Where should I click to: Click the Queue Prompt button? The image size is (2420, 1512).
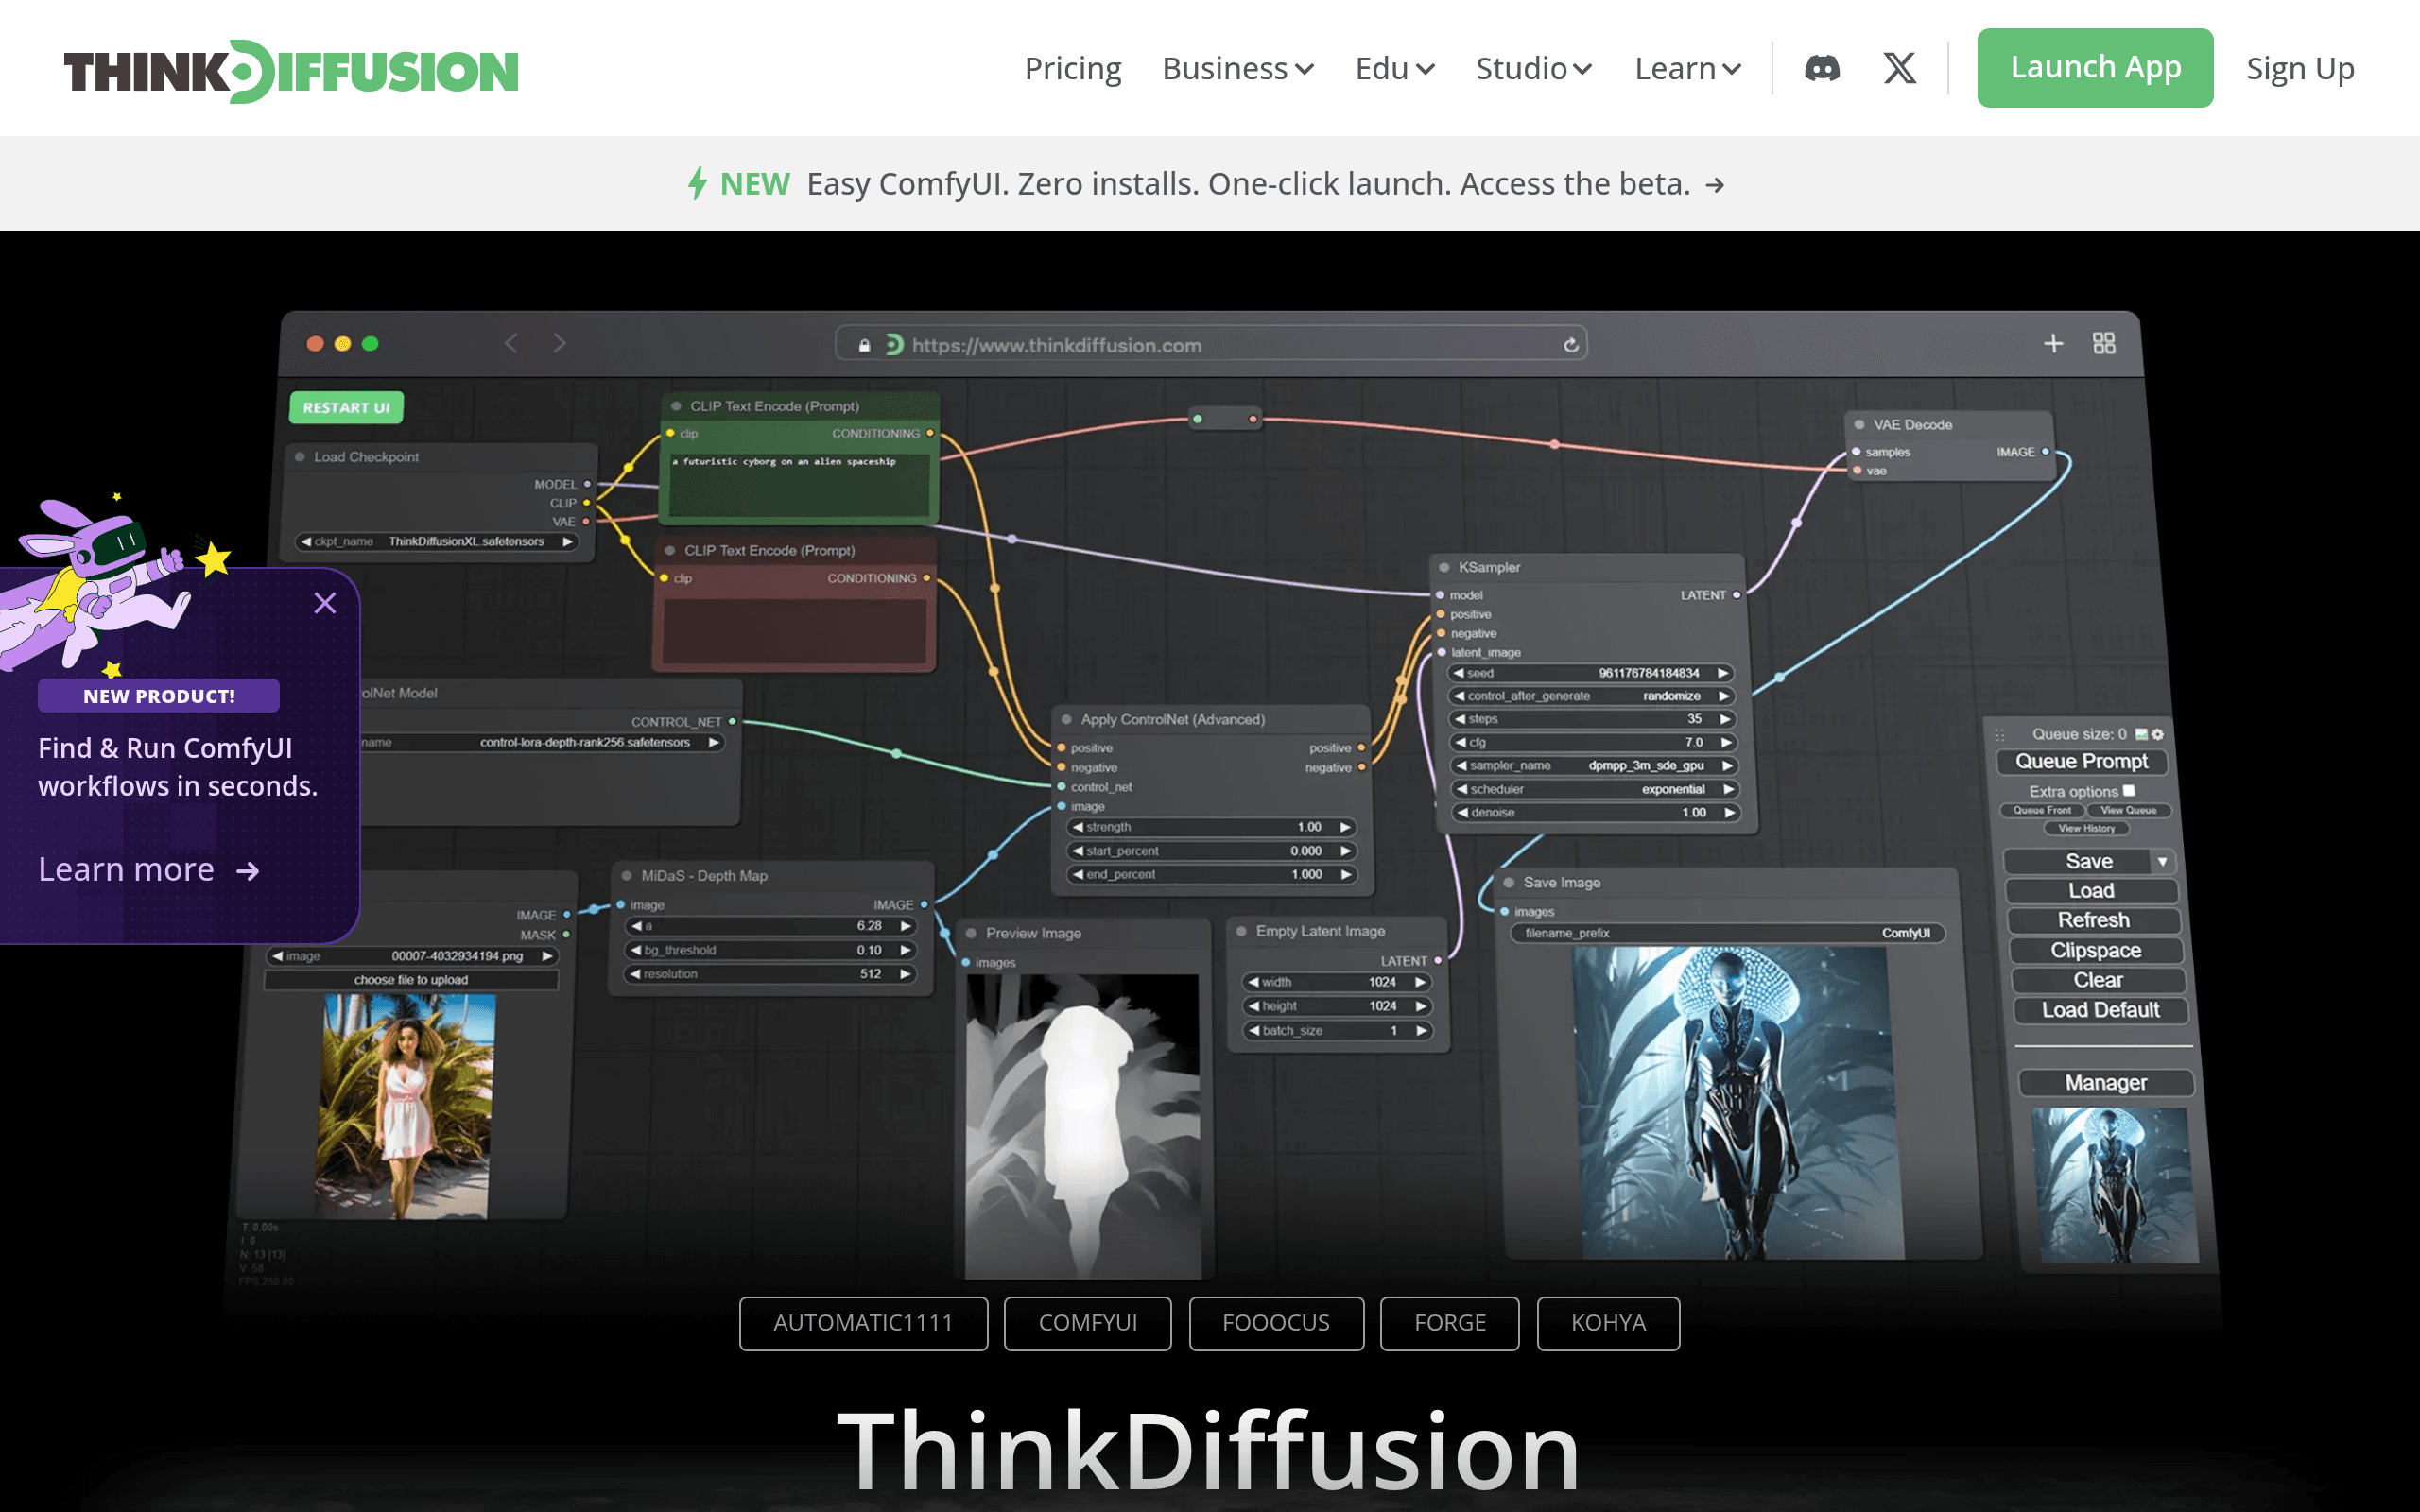pos(2082,761)
